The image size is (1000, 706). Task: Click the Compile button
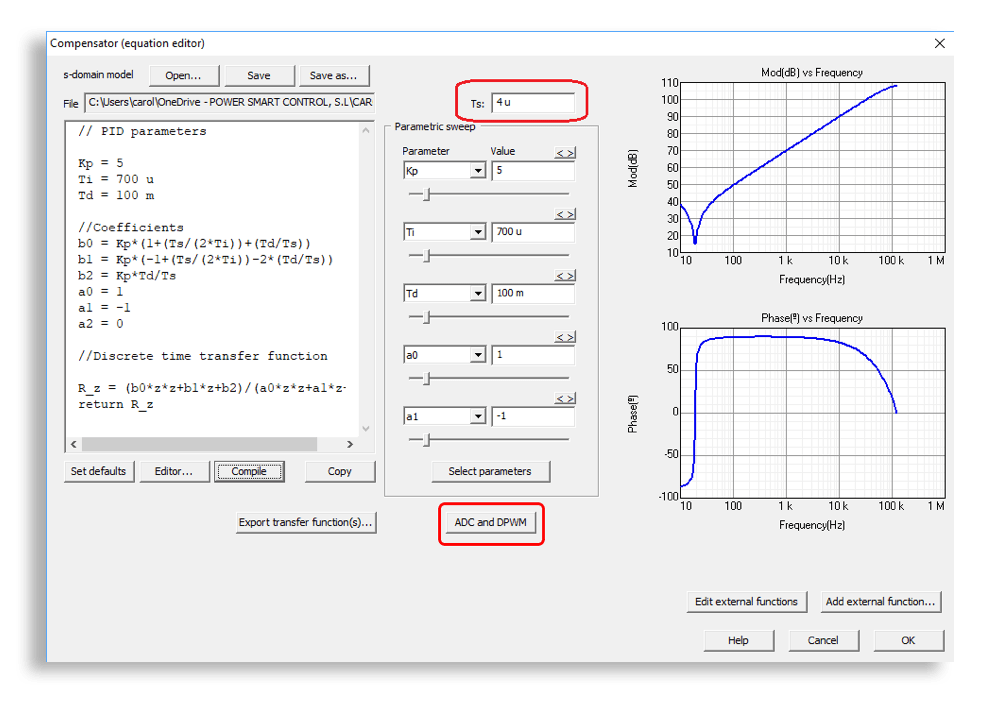click(x=249, y=471)
